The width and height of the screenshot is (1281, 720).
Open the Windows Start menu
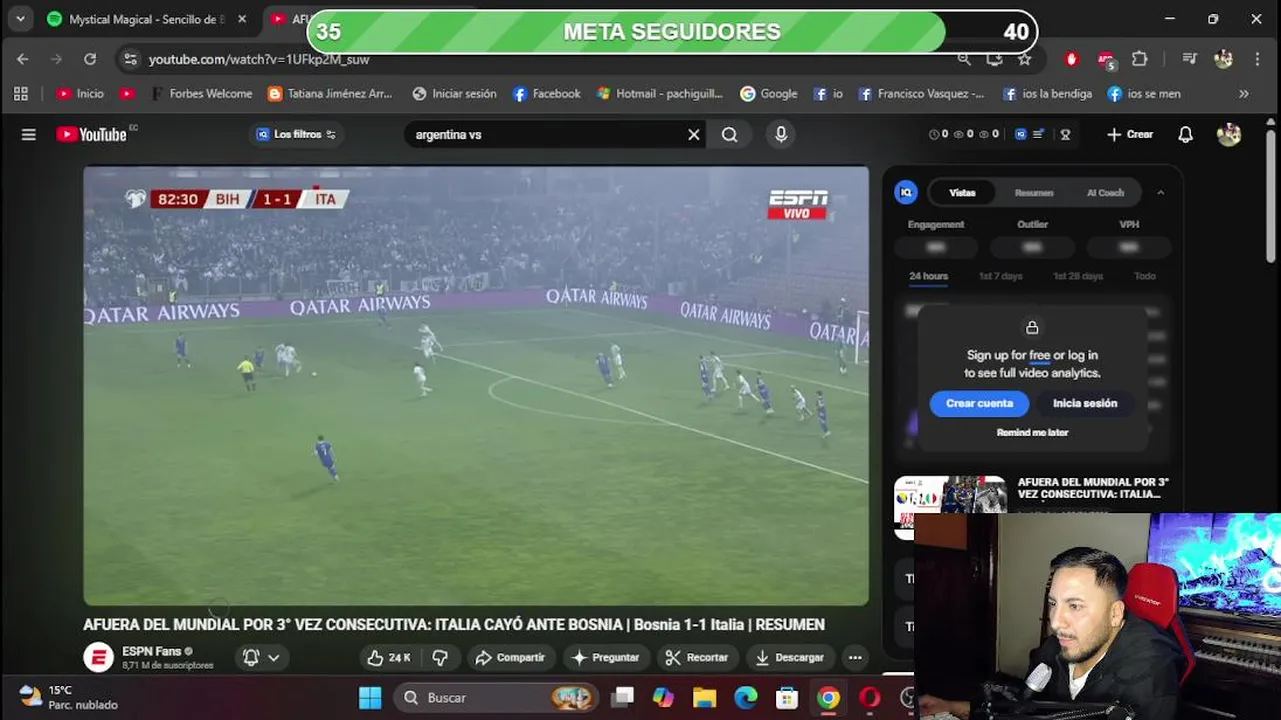pos(370,697)
